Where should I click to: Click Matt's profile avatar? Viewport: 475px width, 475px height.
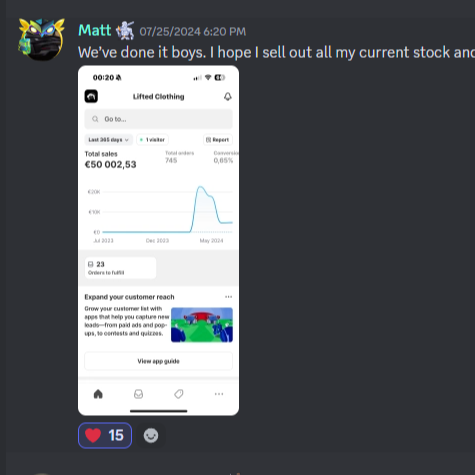point(42,39)
